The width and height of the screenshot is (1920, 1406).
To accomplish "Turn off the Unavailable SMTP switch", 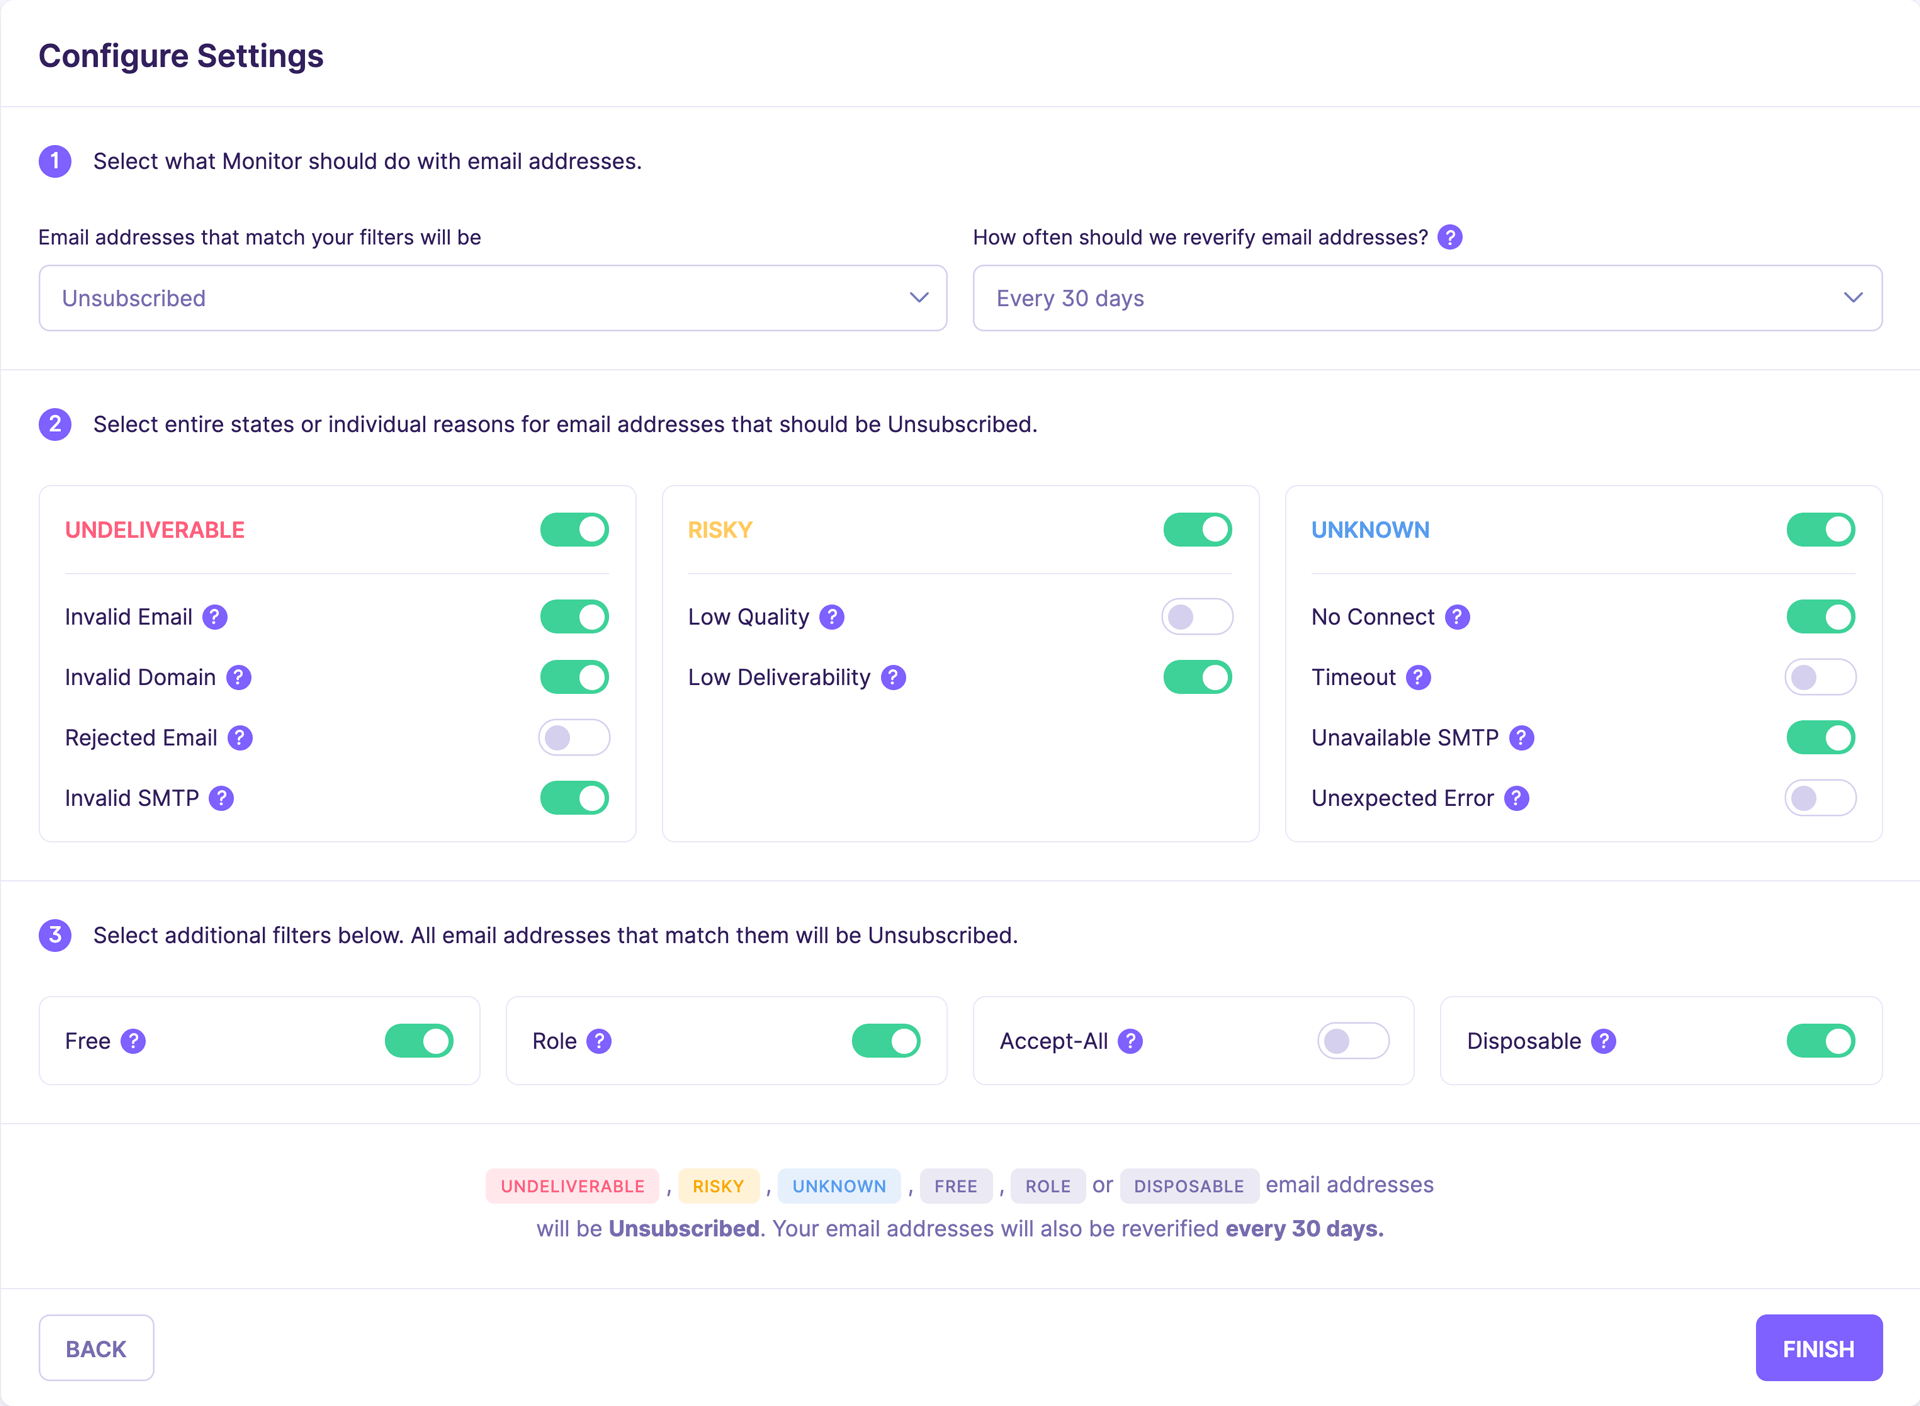I will pos(1821,738).
